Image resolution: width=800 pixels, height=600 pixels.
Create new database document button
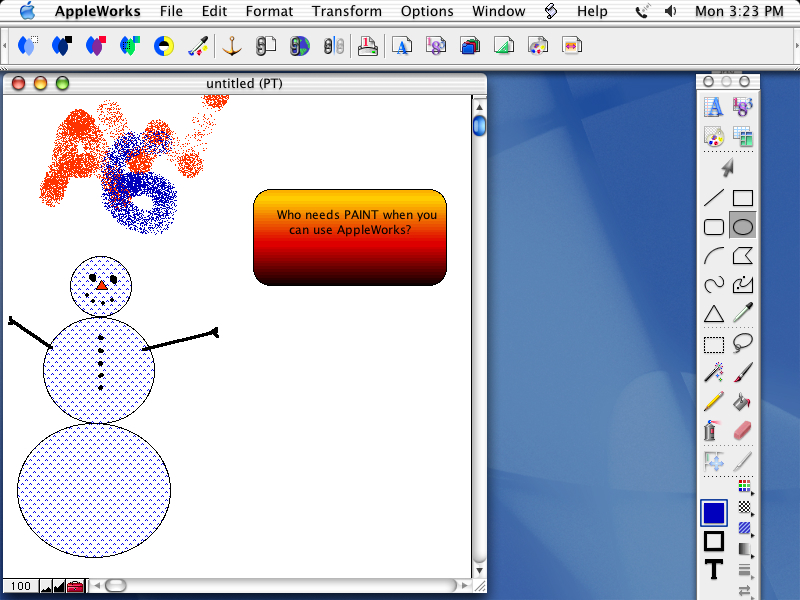pos(470,46)
